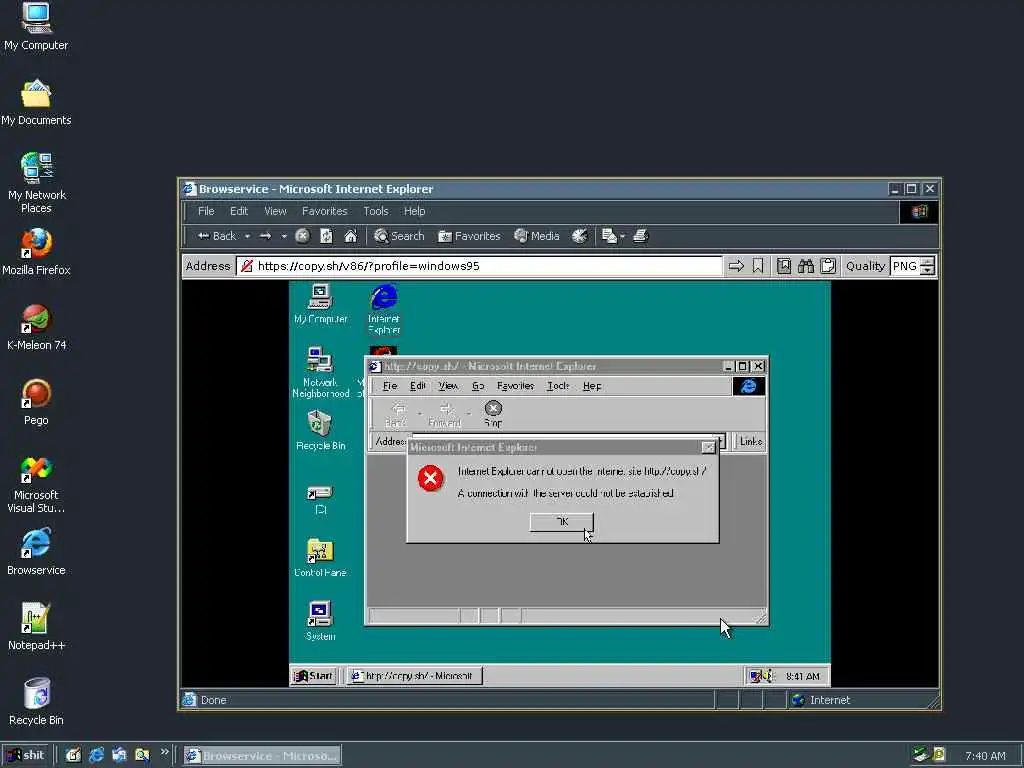Click the framed picture icon left of binoculars

[784, 266]
